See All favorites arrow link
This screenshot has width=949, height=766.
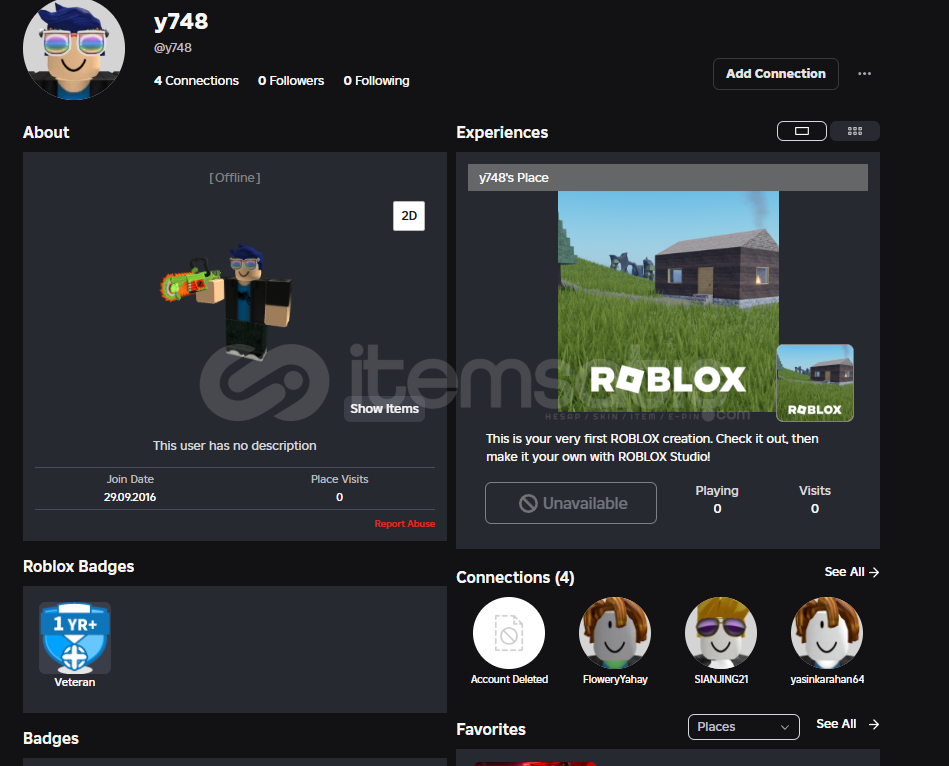pos(847,724)
